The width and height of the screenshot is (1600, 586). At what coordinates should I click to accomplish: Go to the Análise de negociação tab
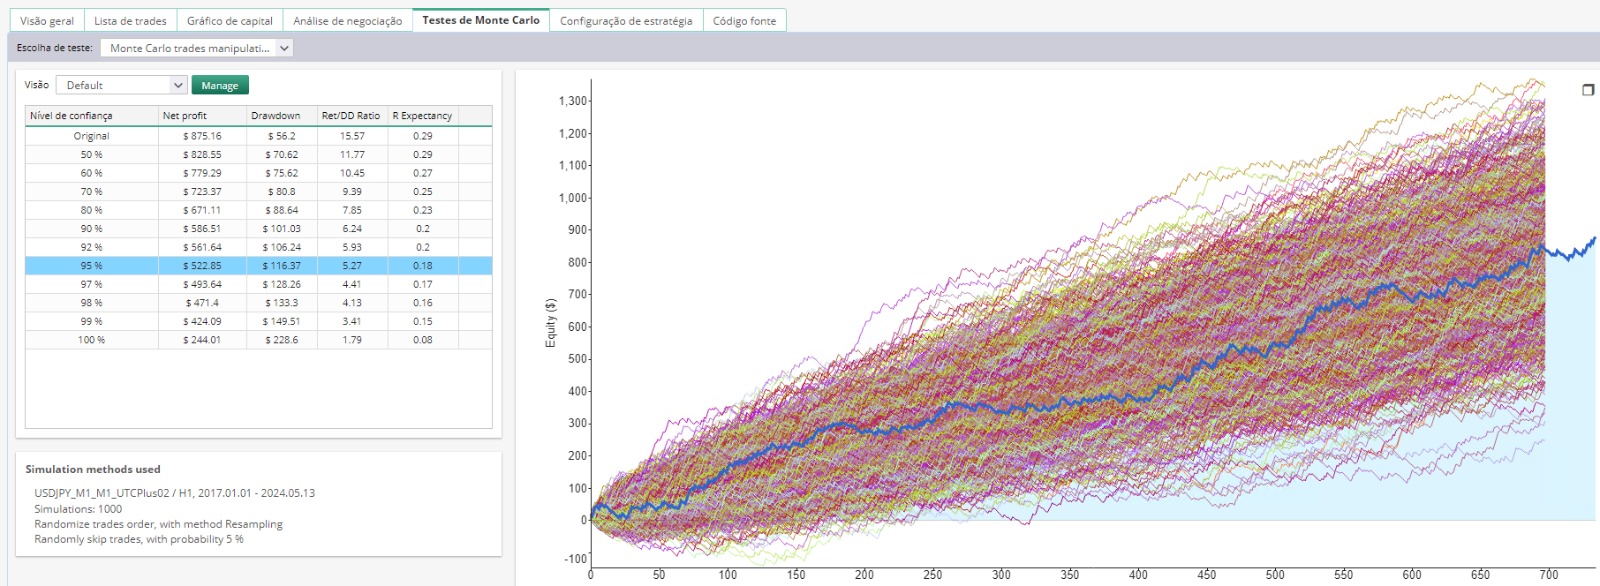pos(347,20)
